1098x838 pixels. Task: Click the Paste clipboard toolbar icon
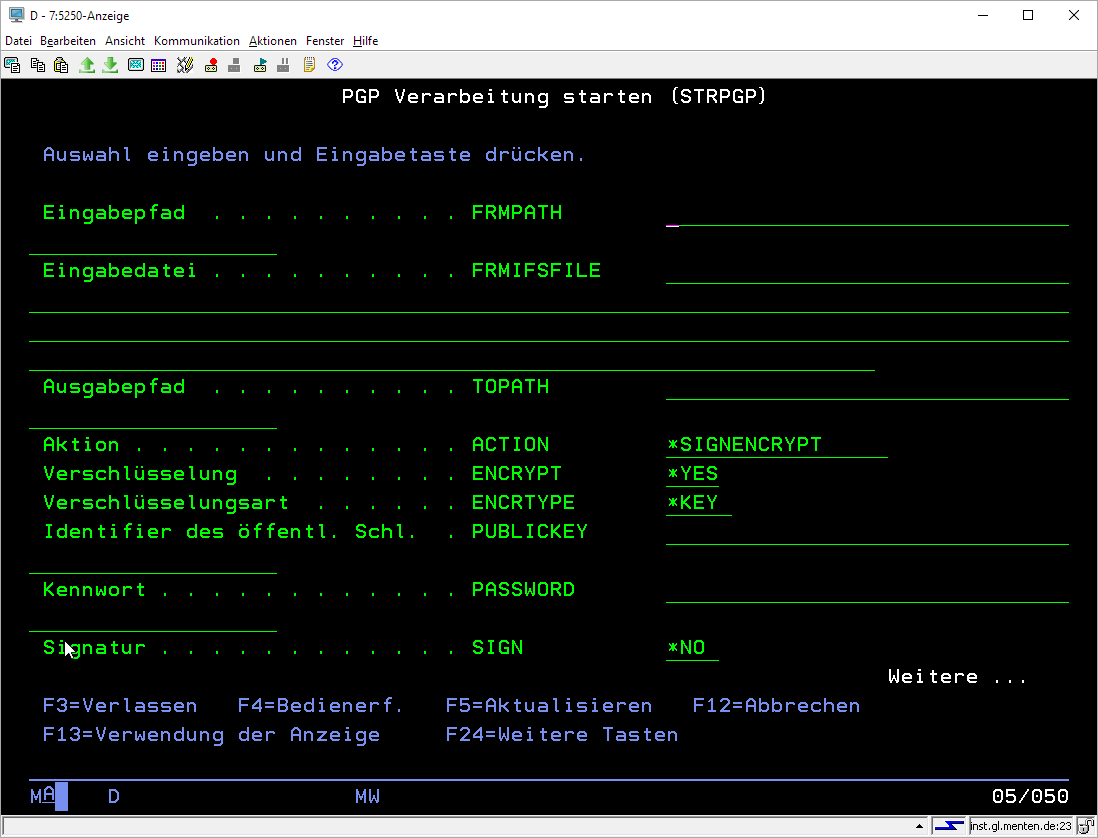61,65
